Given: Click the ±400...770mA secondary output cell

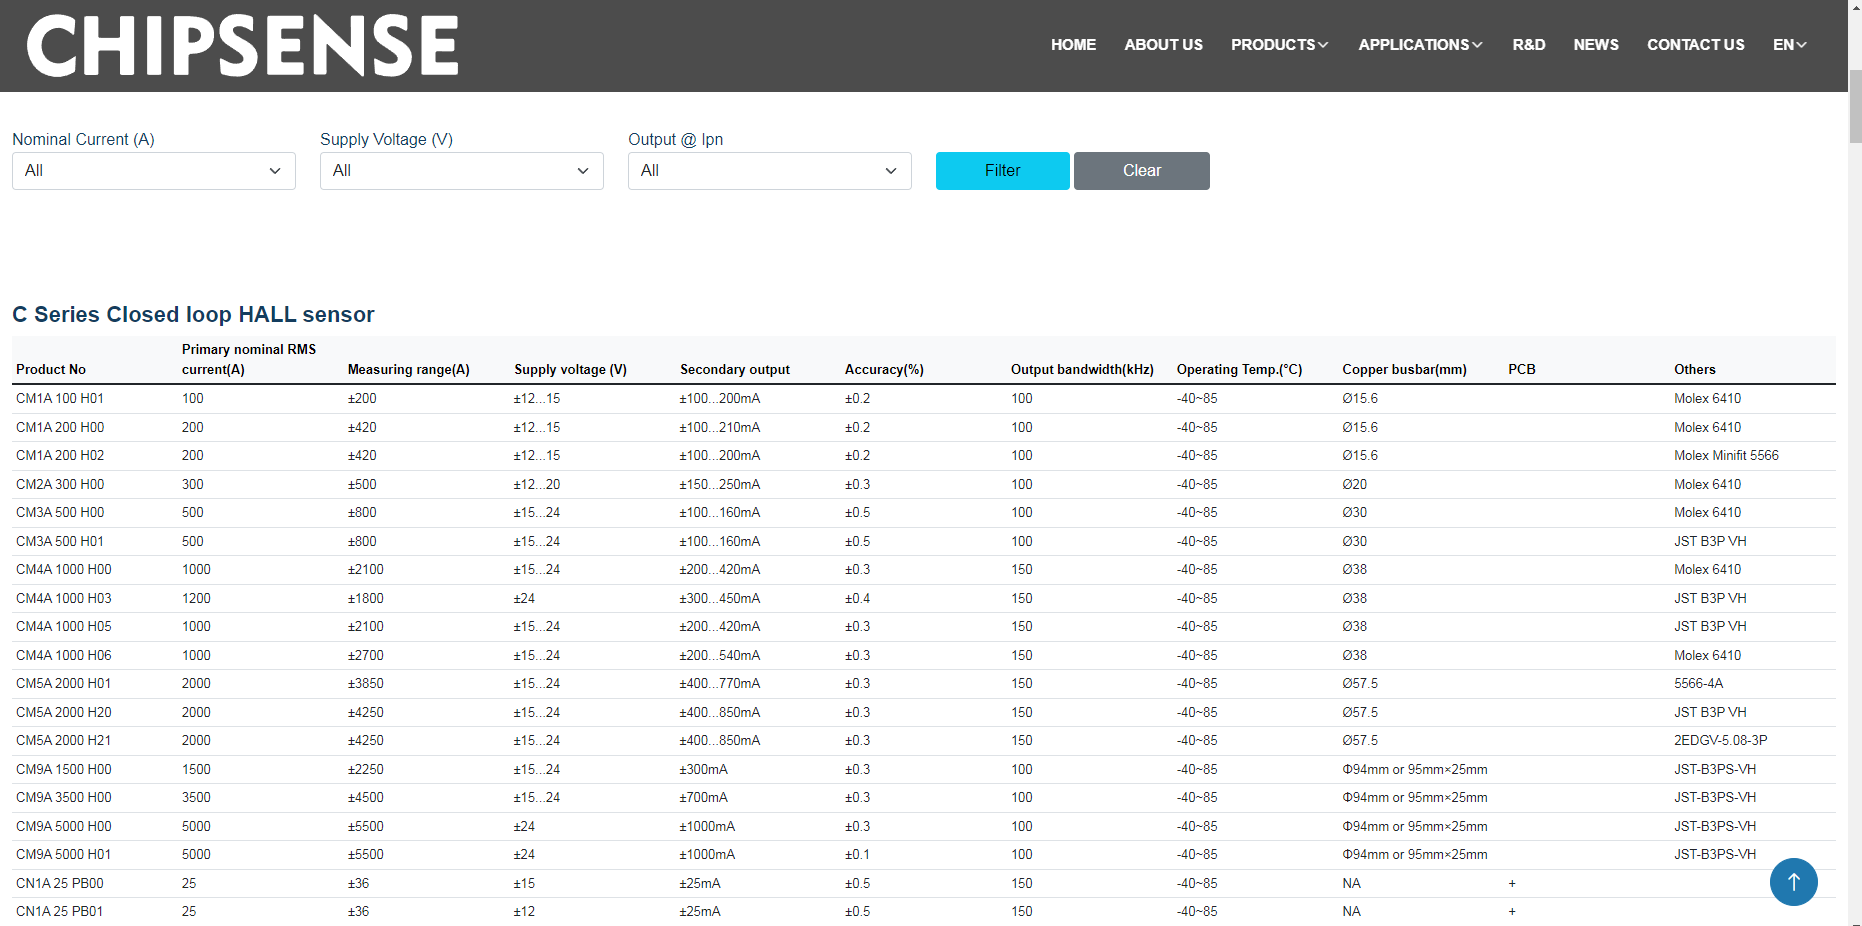Looking at the screenshot, I should tap(720, 683).
